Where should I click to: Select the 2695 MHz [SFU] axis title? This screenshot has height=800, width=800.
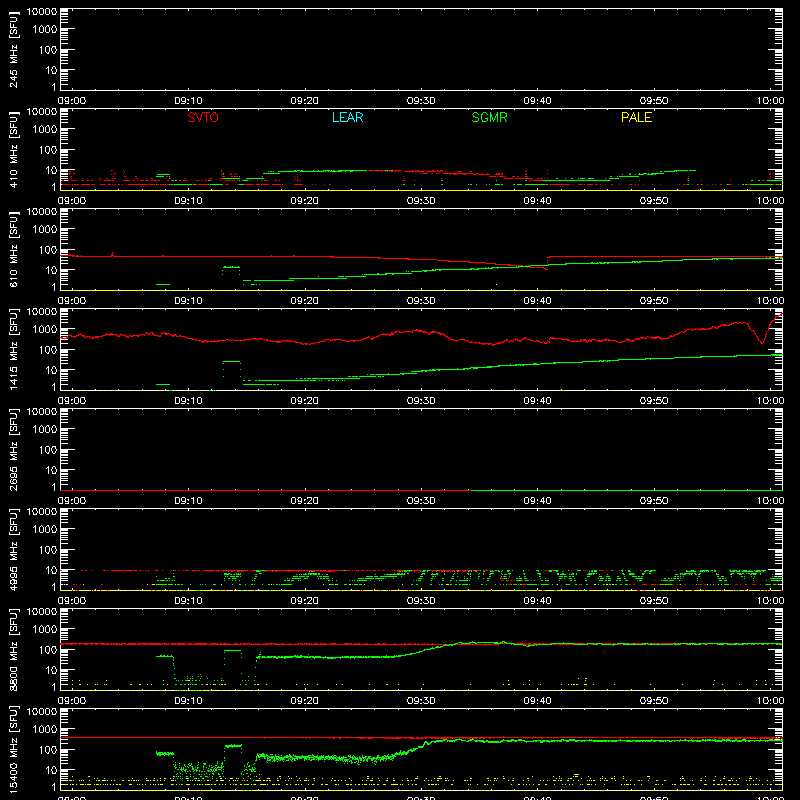click(13, 449)
